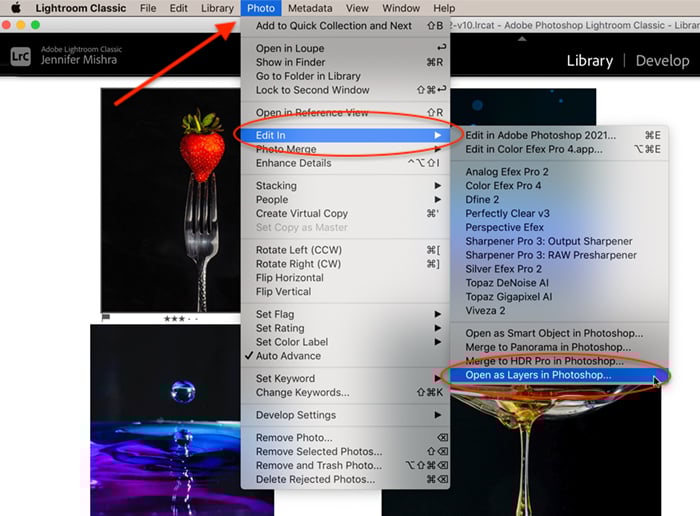Viewport: 700px width, 516px height.
Task: Choose Edit in Adobe Photoshop 2021...
Action: click(559, 135)
